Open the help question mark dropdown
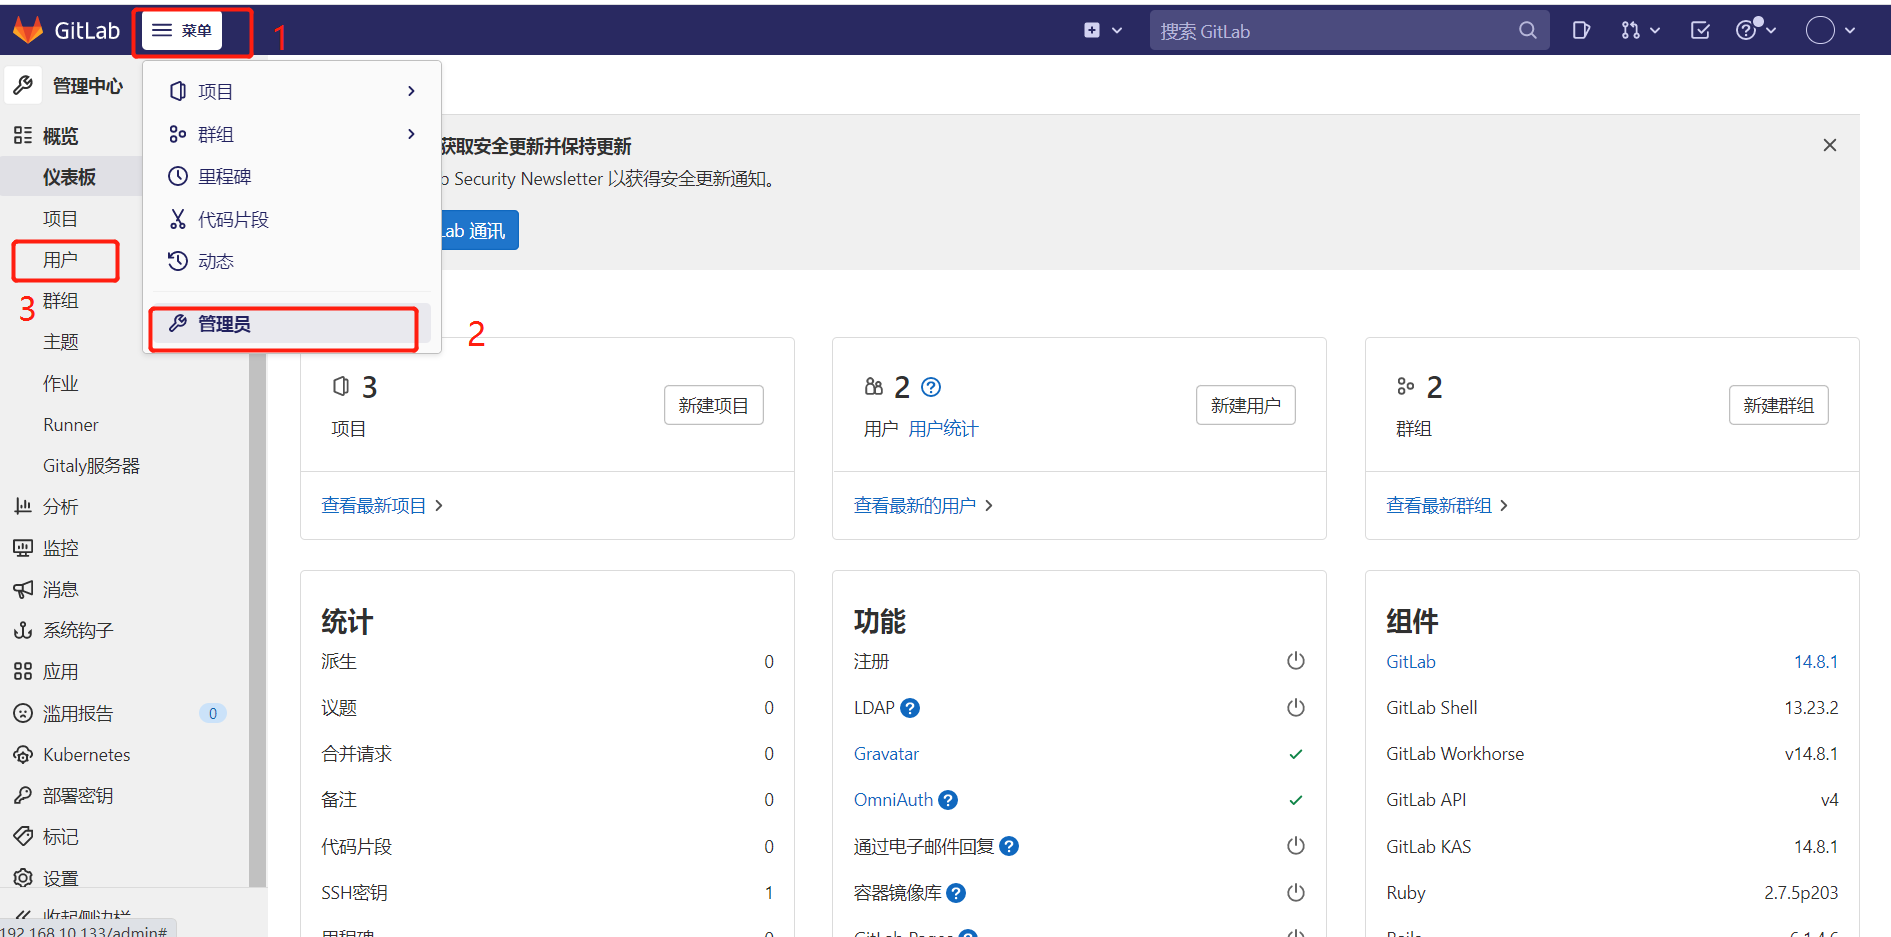1891x937 pixels. point(1756,30)
